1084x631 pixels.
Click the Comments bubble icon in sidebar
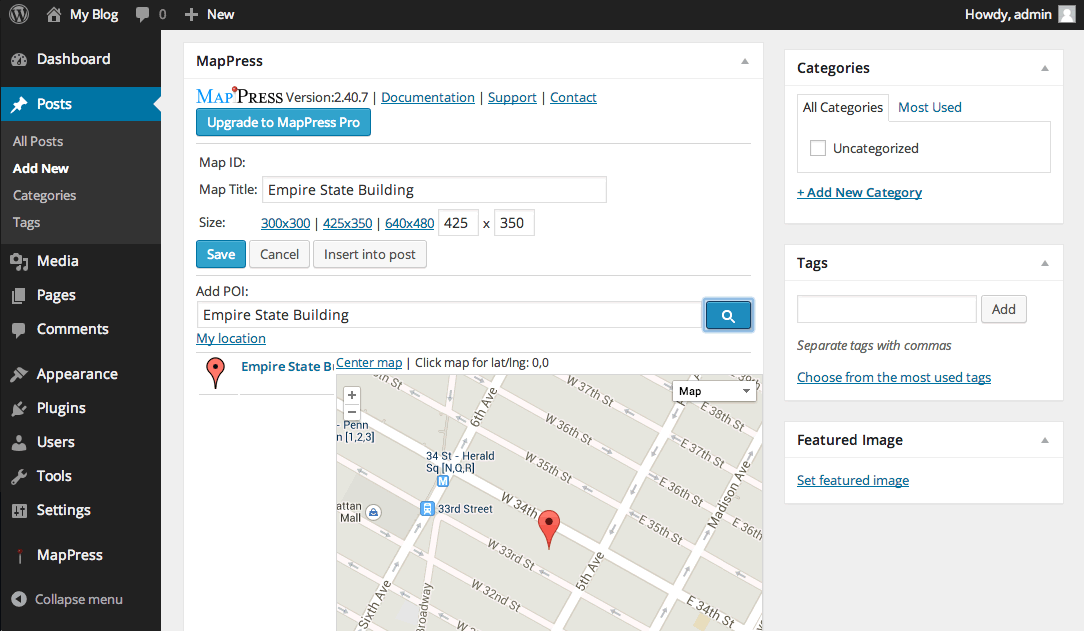19,330
